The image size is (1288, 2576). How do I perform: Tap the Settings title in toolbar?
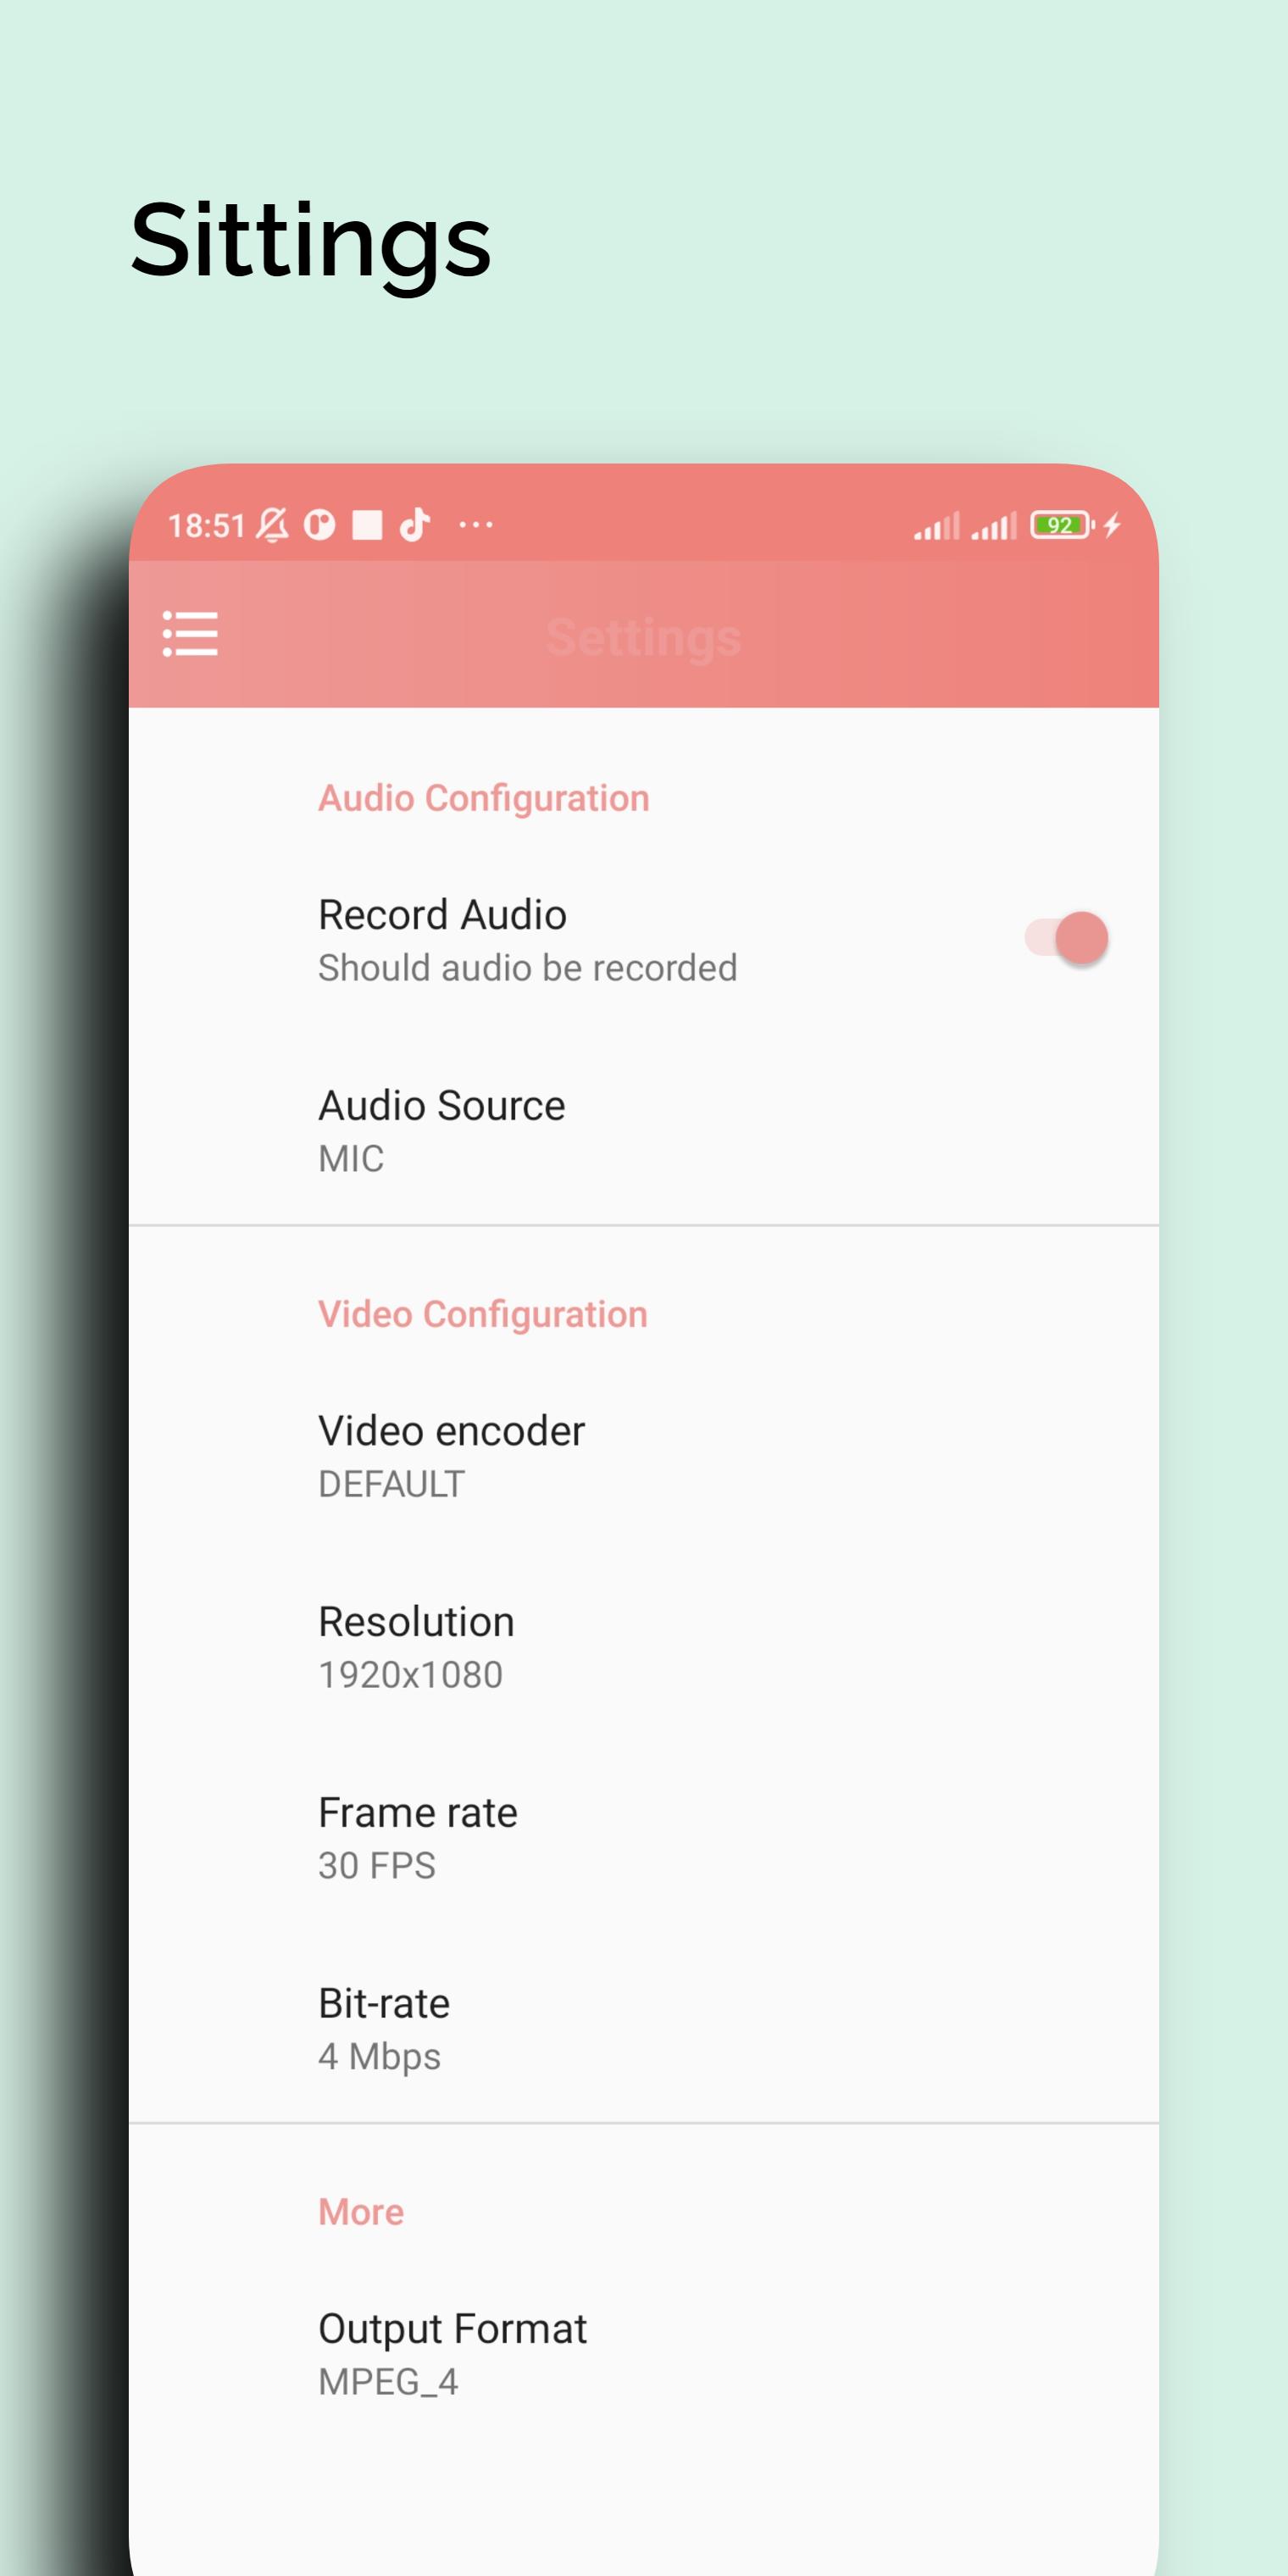644,637
